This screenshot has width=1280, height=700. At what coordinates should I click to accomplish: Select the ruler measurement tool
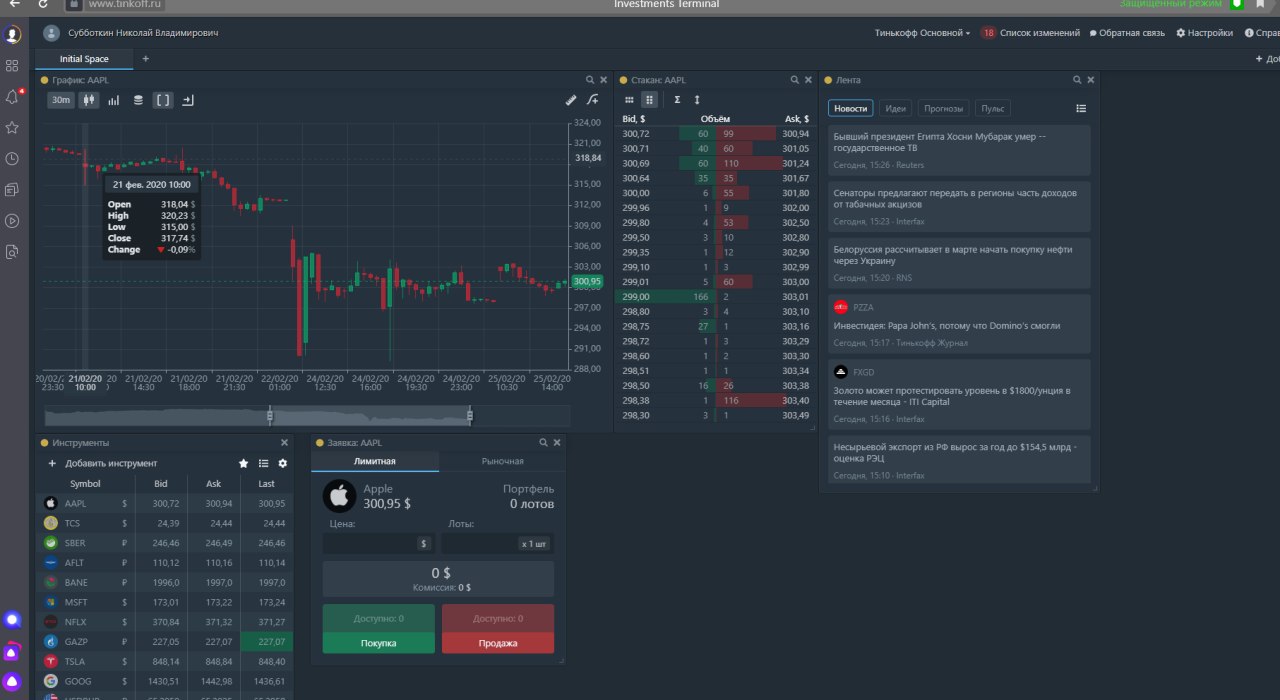(x=571, y=100)
